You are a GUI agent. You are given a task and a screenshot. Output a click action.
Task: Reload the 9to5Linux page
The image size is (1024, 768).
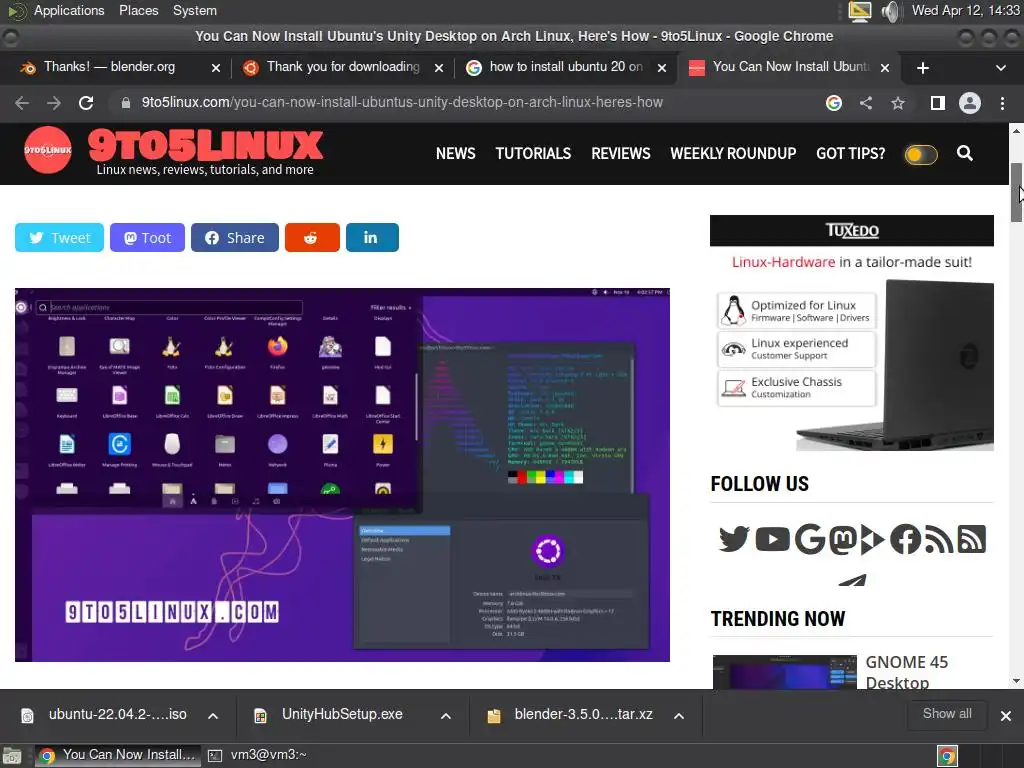pos(86,103)
